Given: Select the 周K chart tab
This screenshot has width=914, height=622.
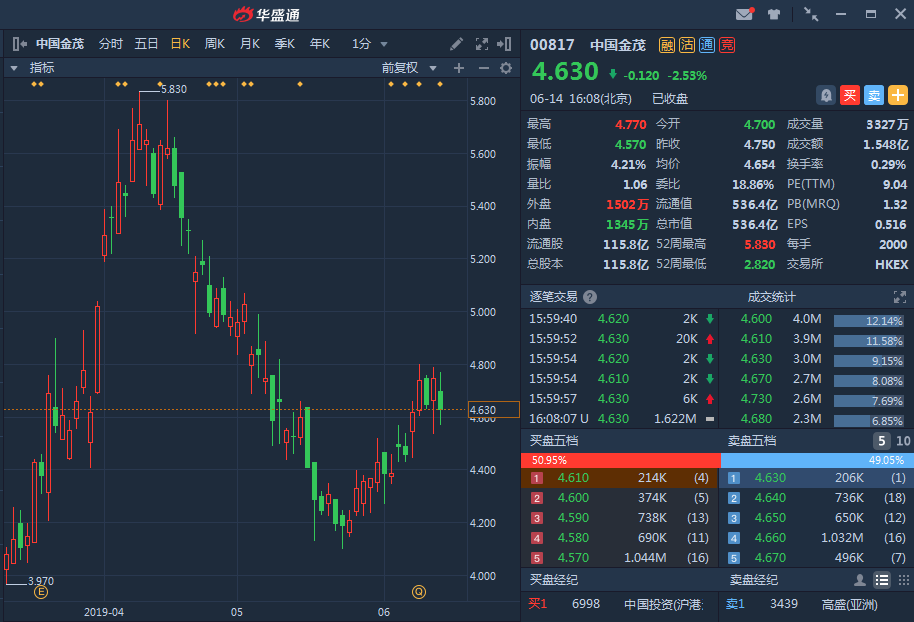Looking at the screenshot, I should pyautogui.click(x=215, y=44).
